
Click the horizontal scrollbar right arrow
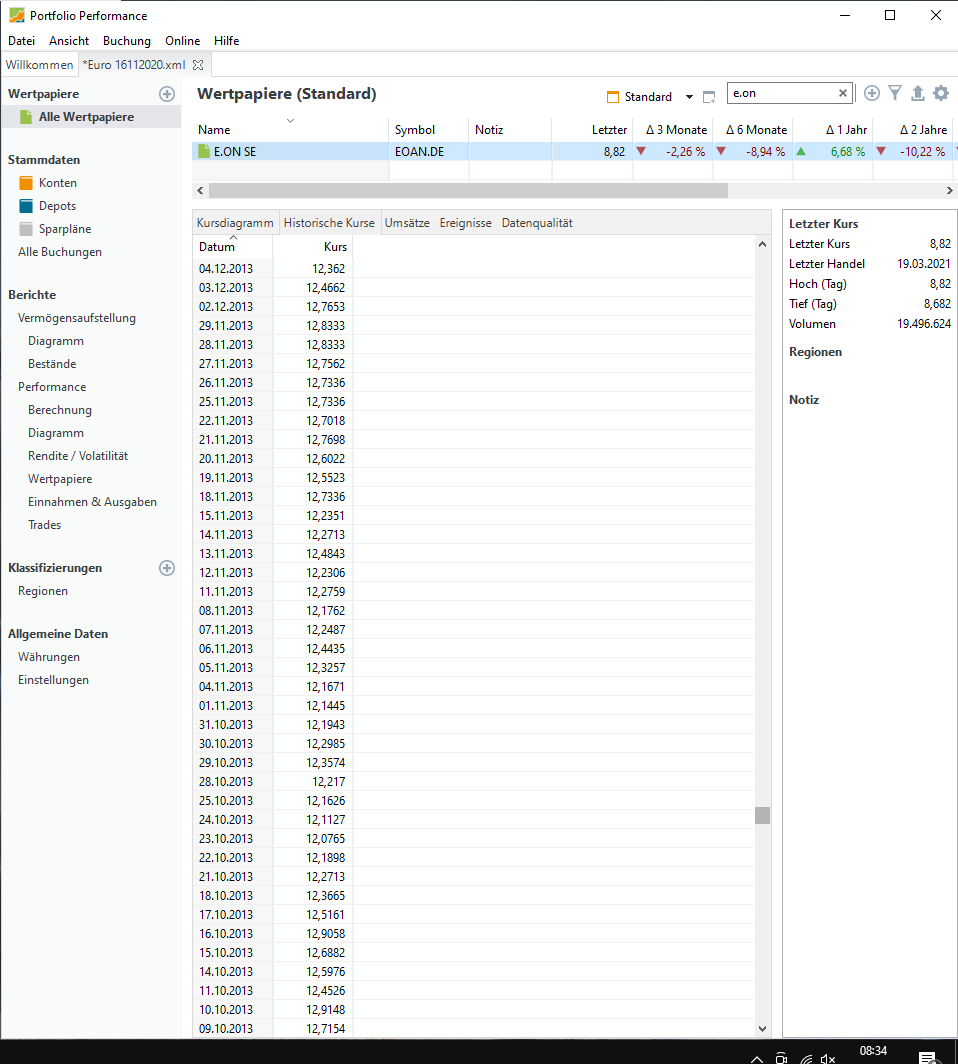pyautogui.click(x=949, y=191)
